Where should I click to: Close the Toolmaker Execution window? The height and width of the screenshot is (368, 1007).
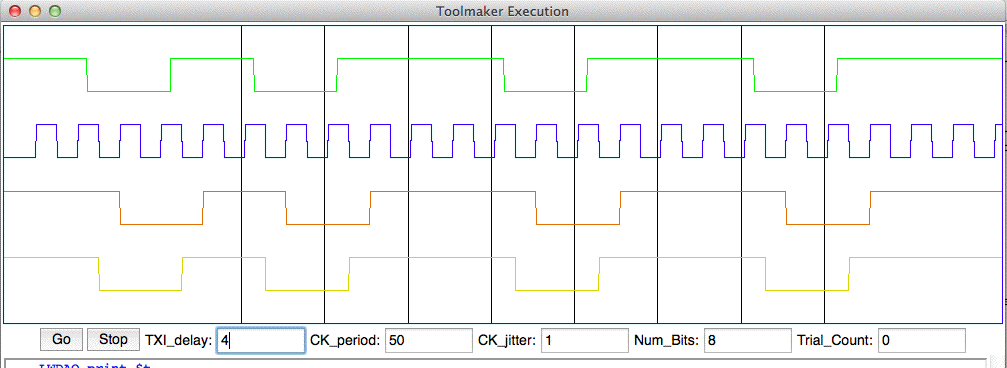click(x=15, y=11)
